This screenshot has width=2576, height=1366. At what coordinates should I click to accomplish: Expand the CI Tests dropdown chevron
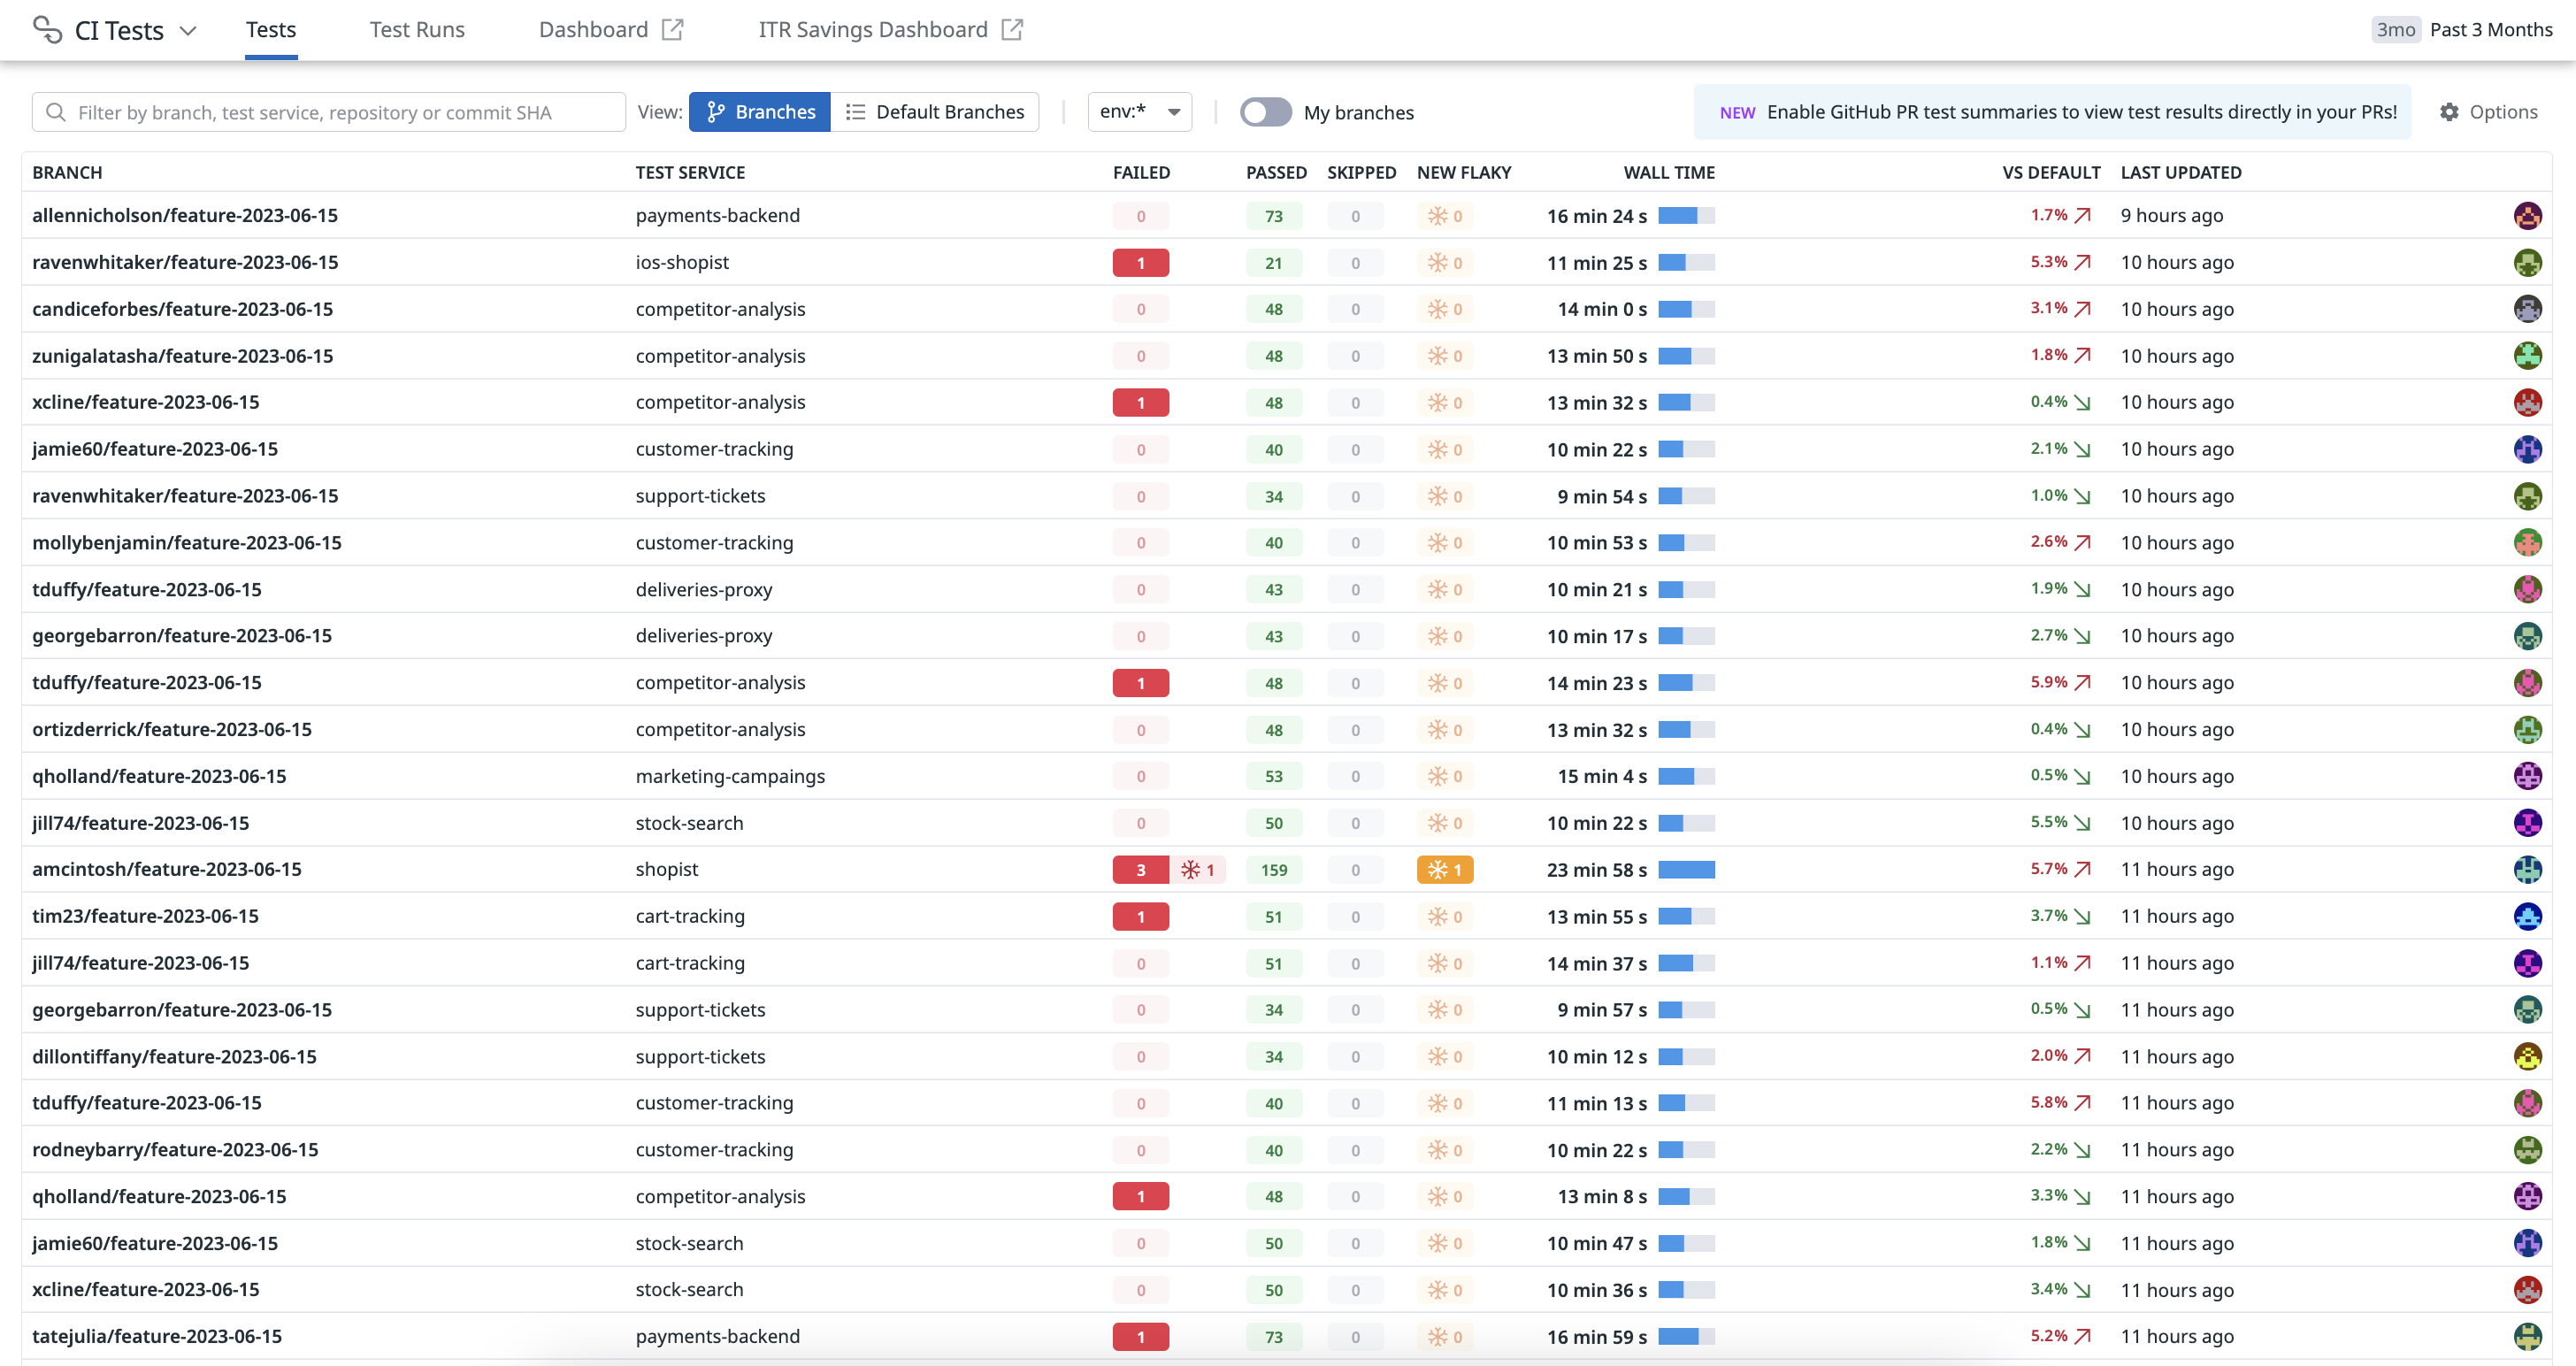click(x=188, y=30)
